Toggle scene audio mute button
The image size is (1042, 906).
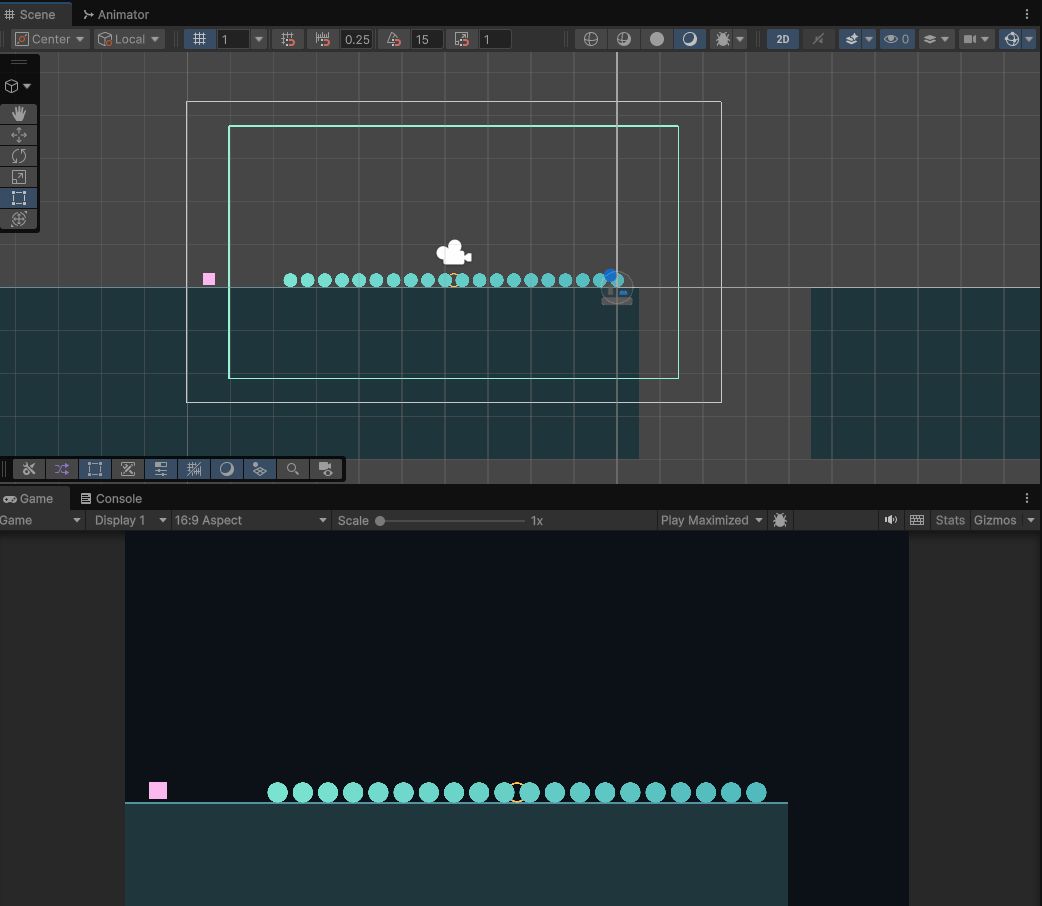click(x=818, y=39)
